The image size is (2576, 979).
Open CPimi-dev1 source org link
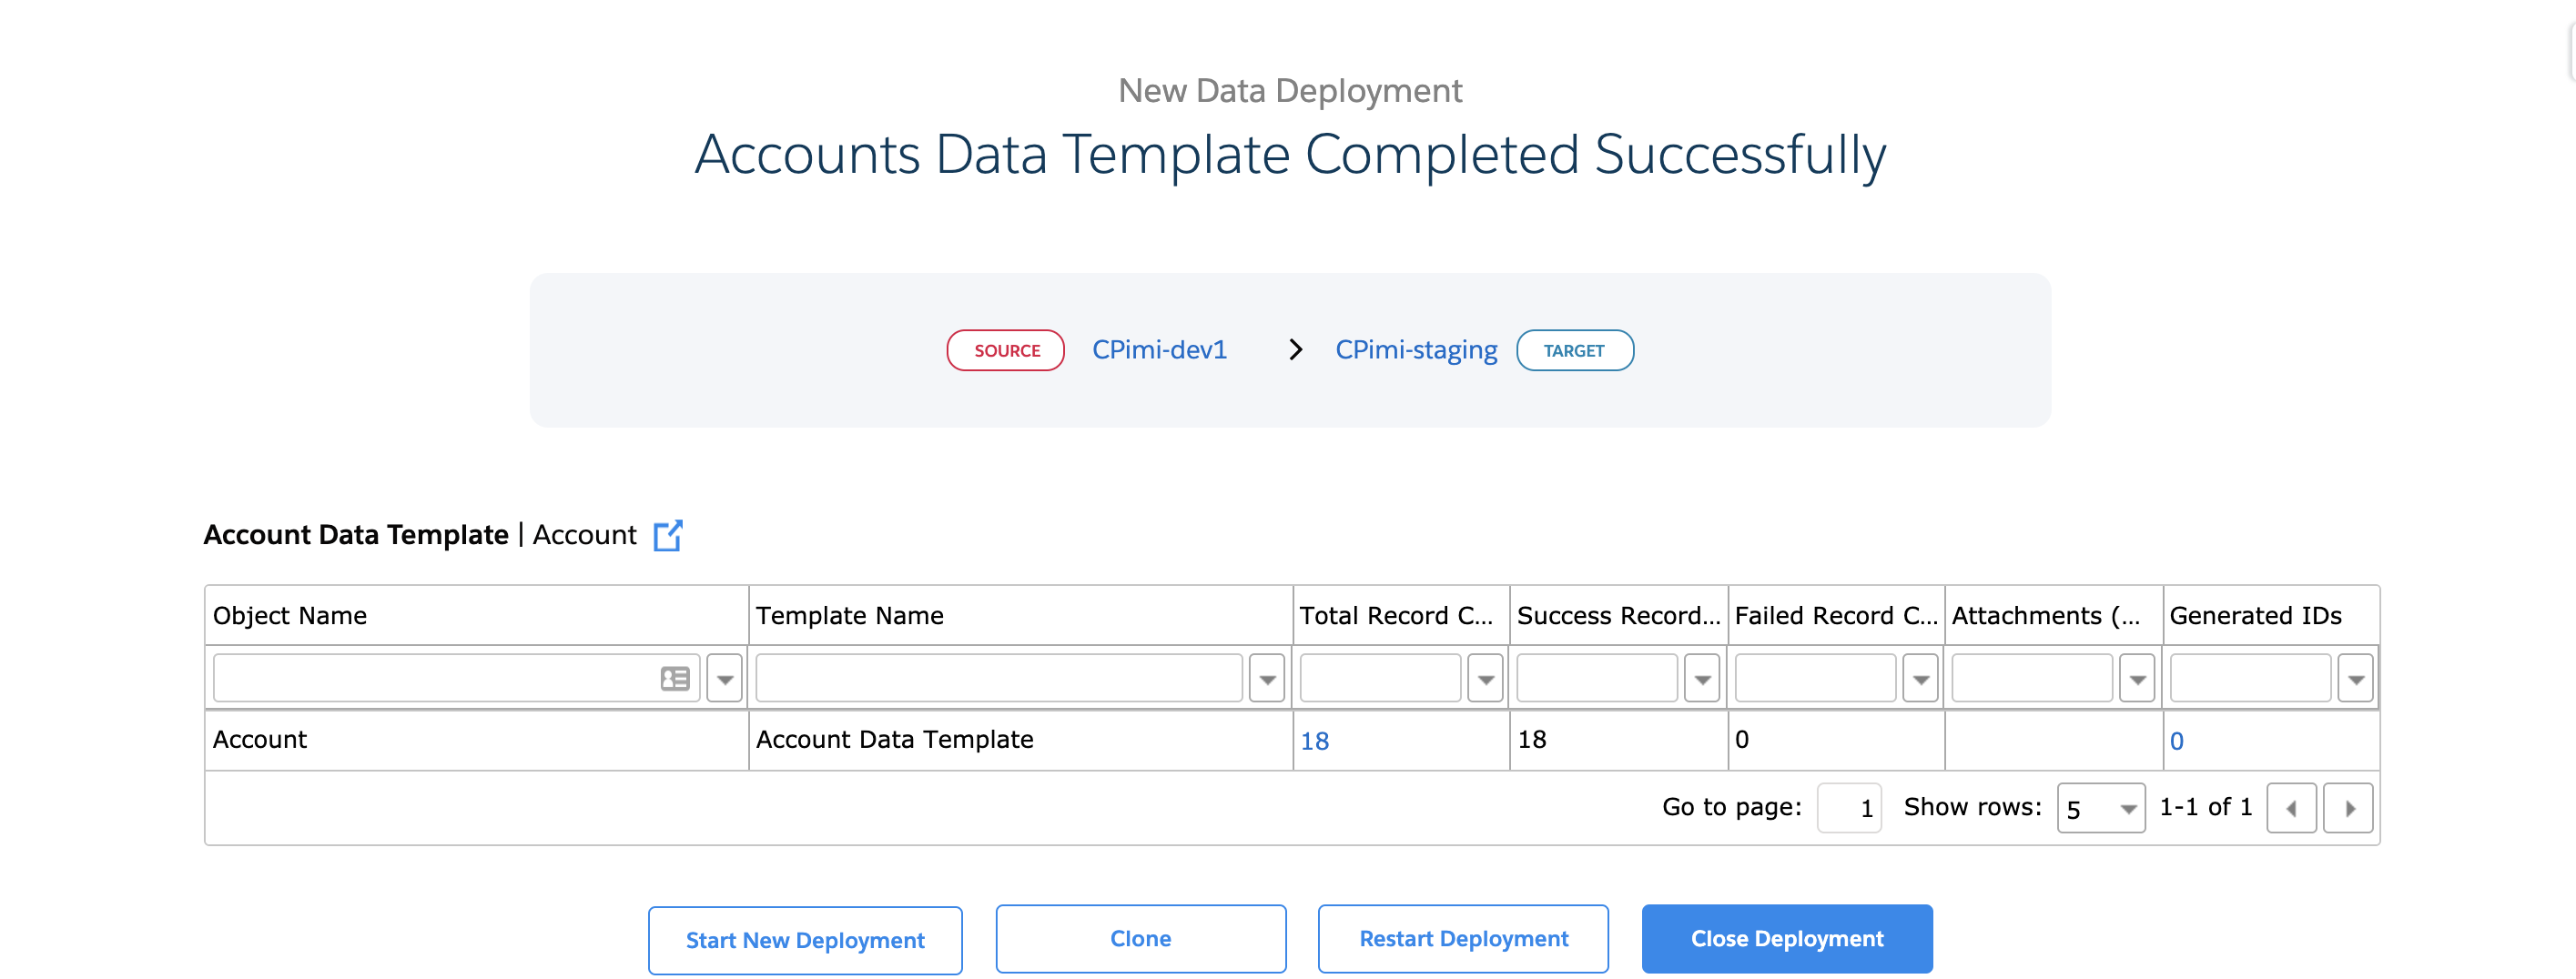click(x=1159, y=350)
